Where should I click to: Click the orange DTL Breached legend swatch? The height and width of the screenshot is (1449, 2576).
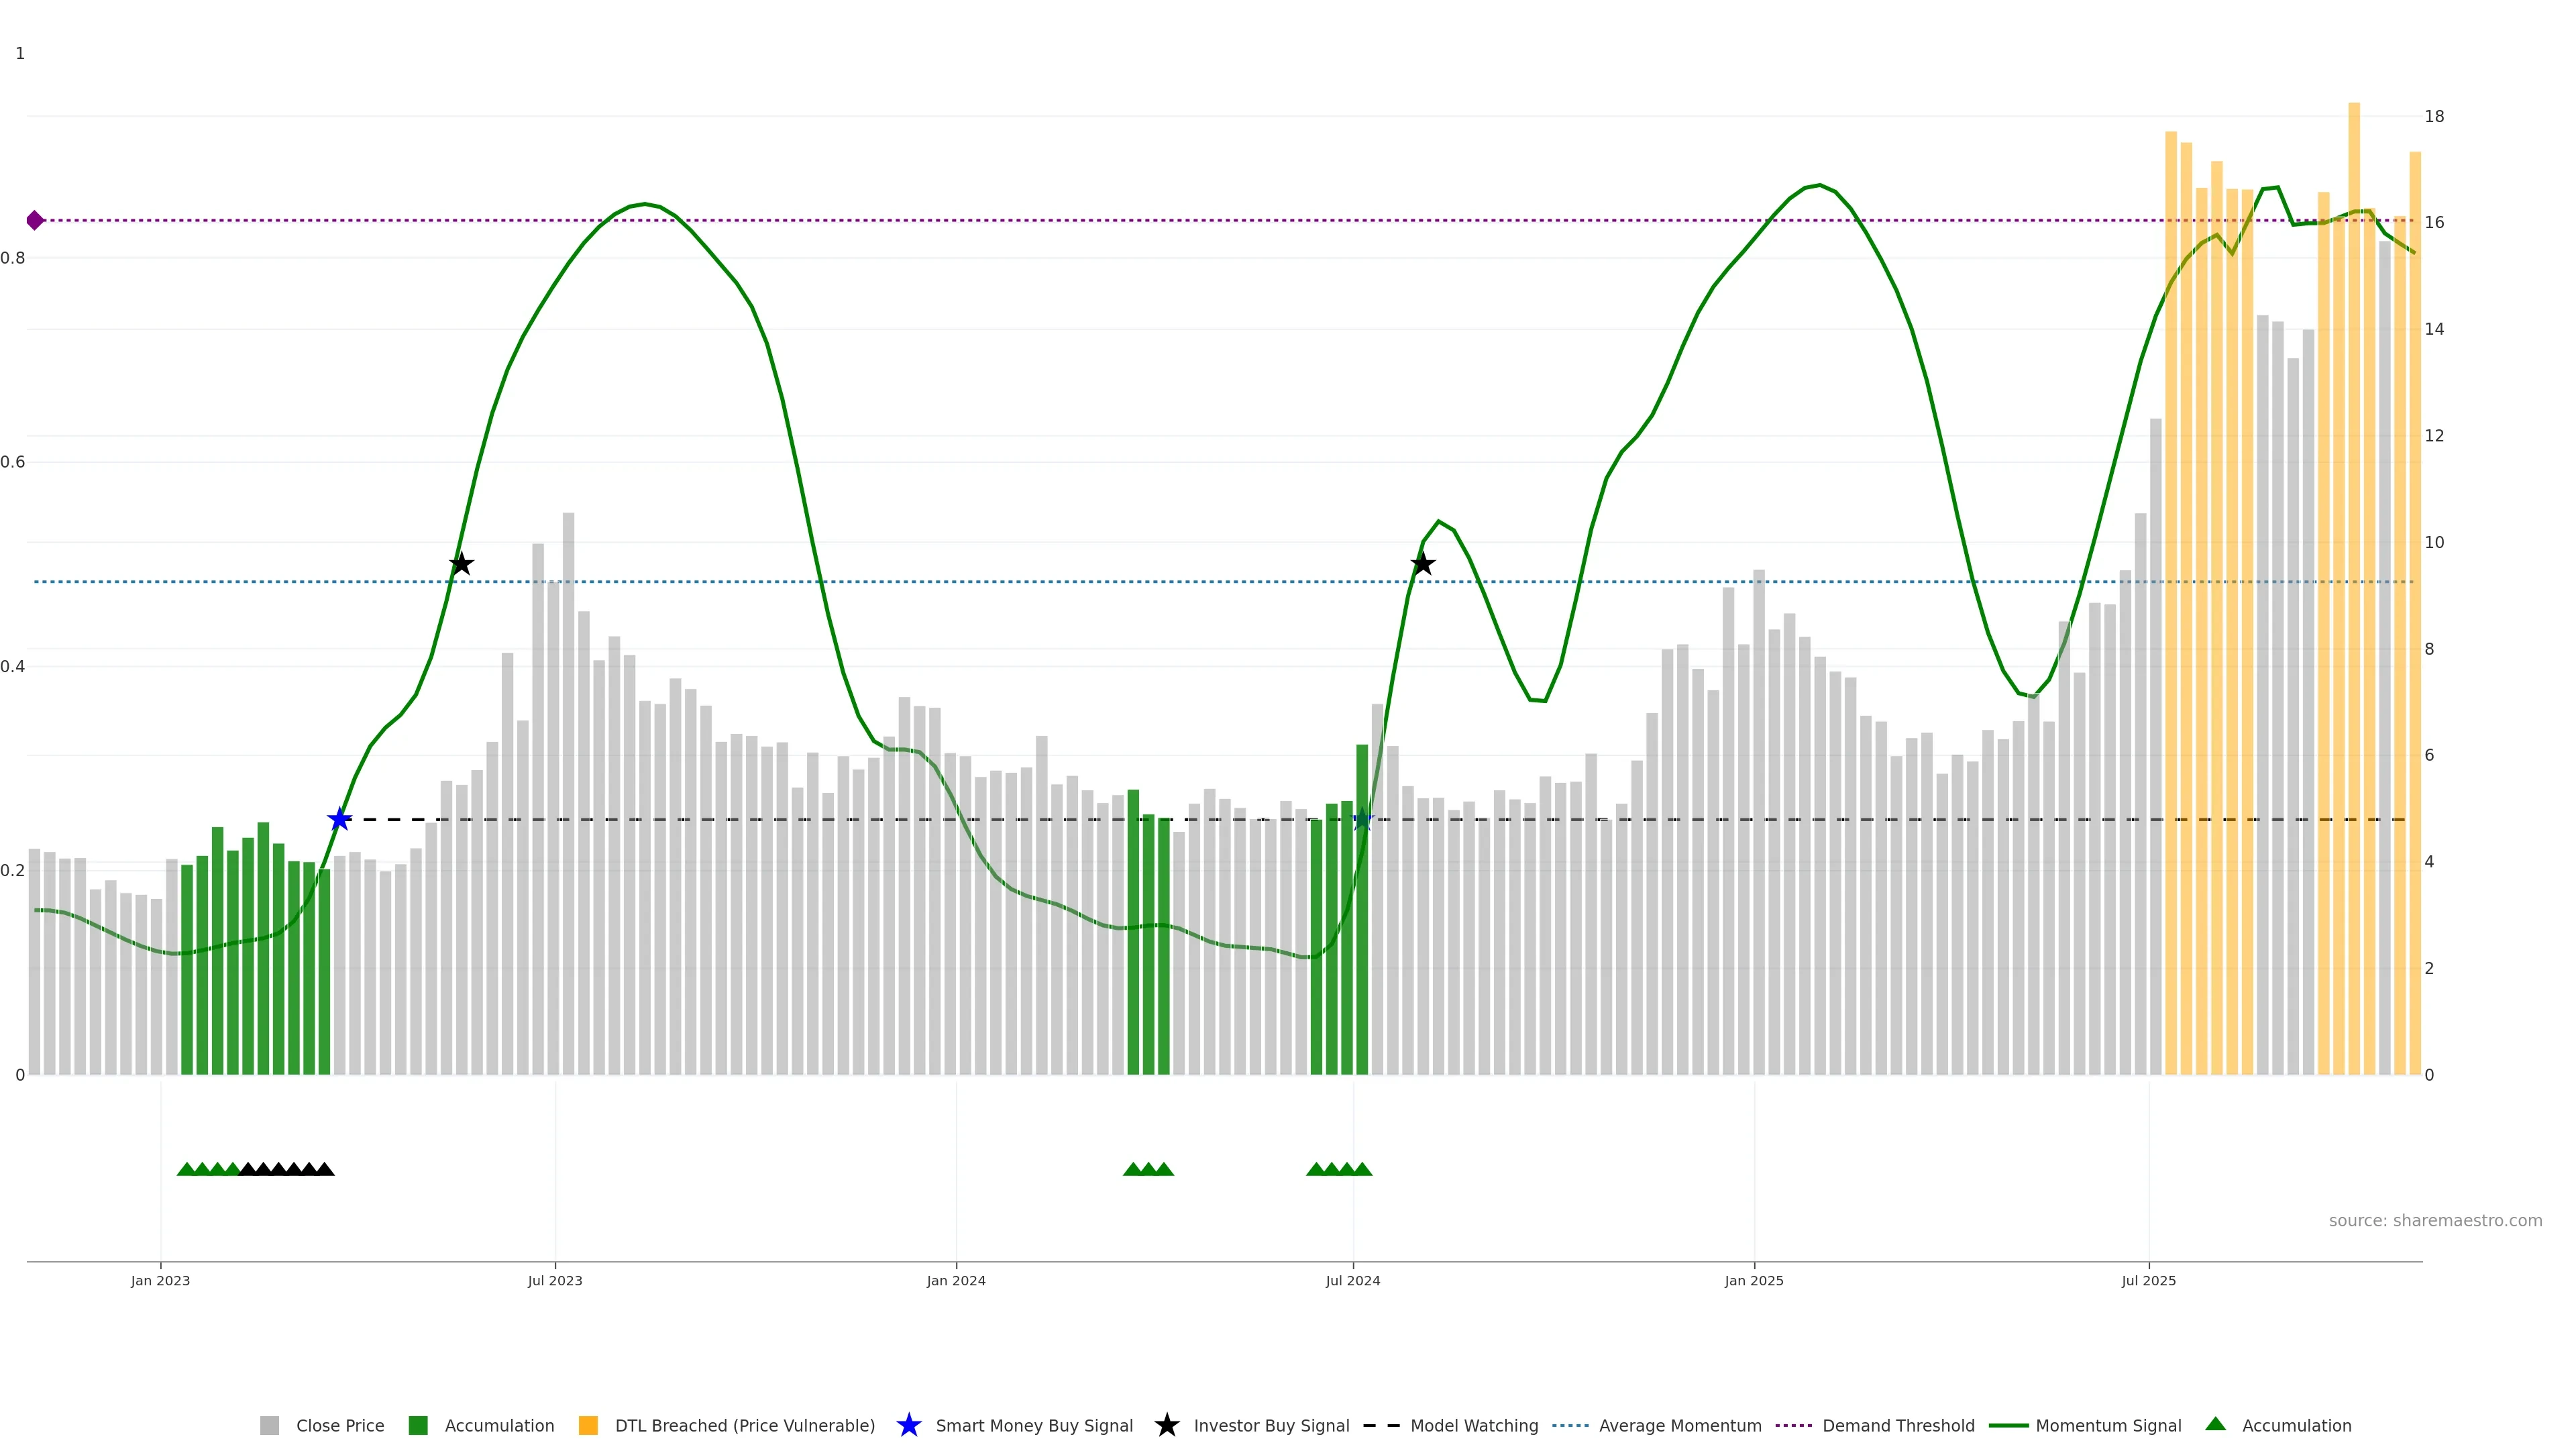pyautogui.click(x=588, y=1426)
